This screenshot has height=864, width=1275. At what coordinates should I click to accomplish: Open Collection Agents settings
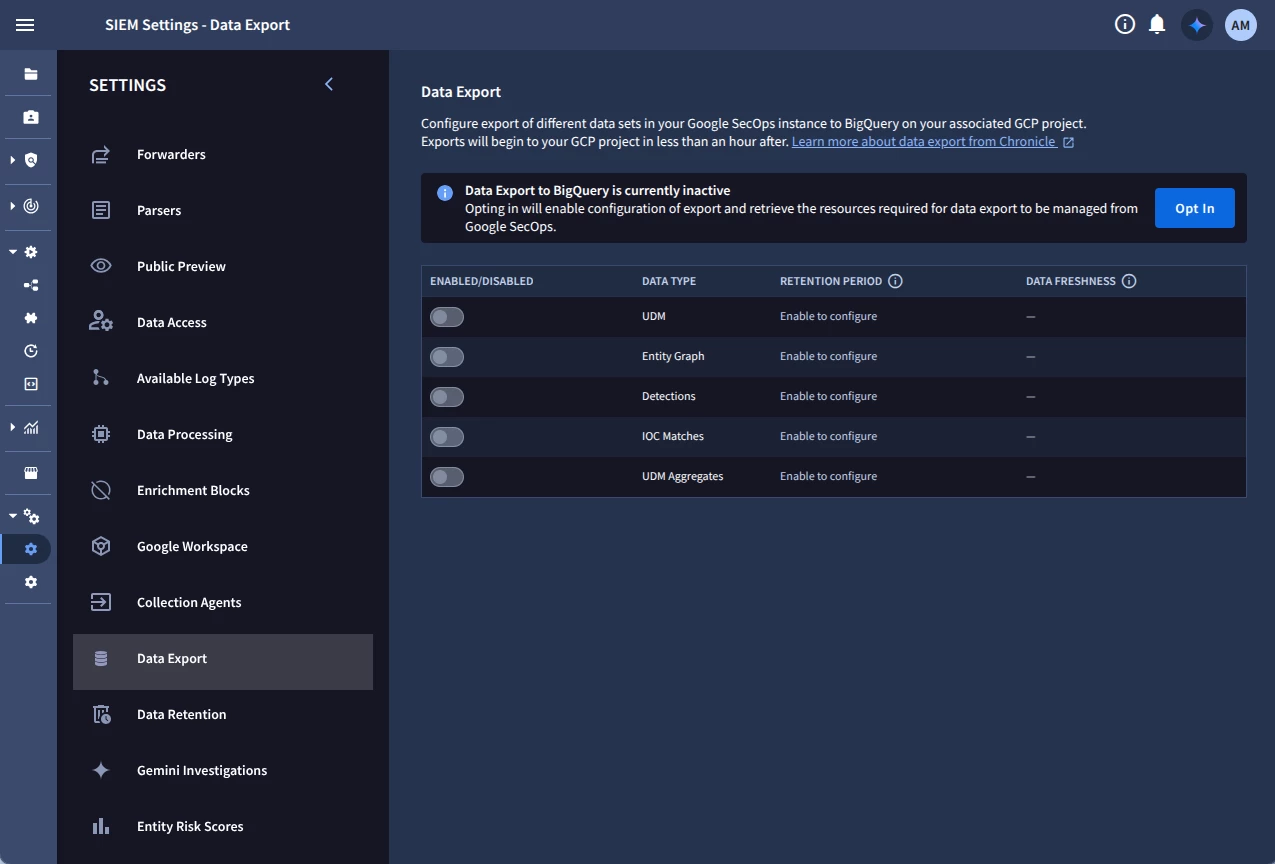click(223, 603)
